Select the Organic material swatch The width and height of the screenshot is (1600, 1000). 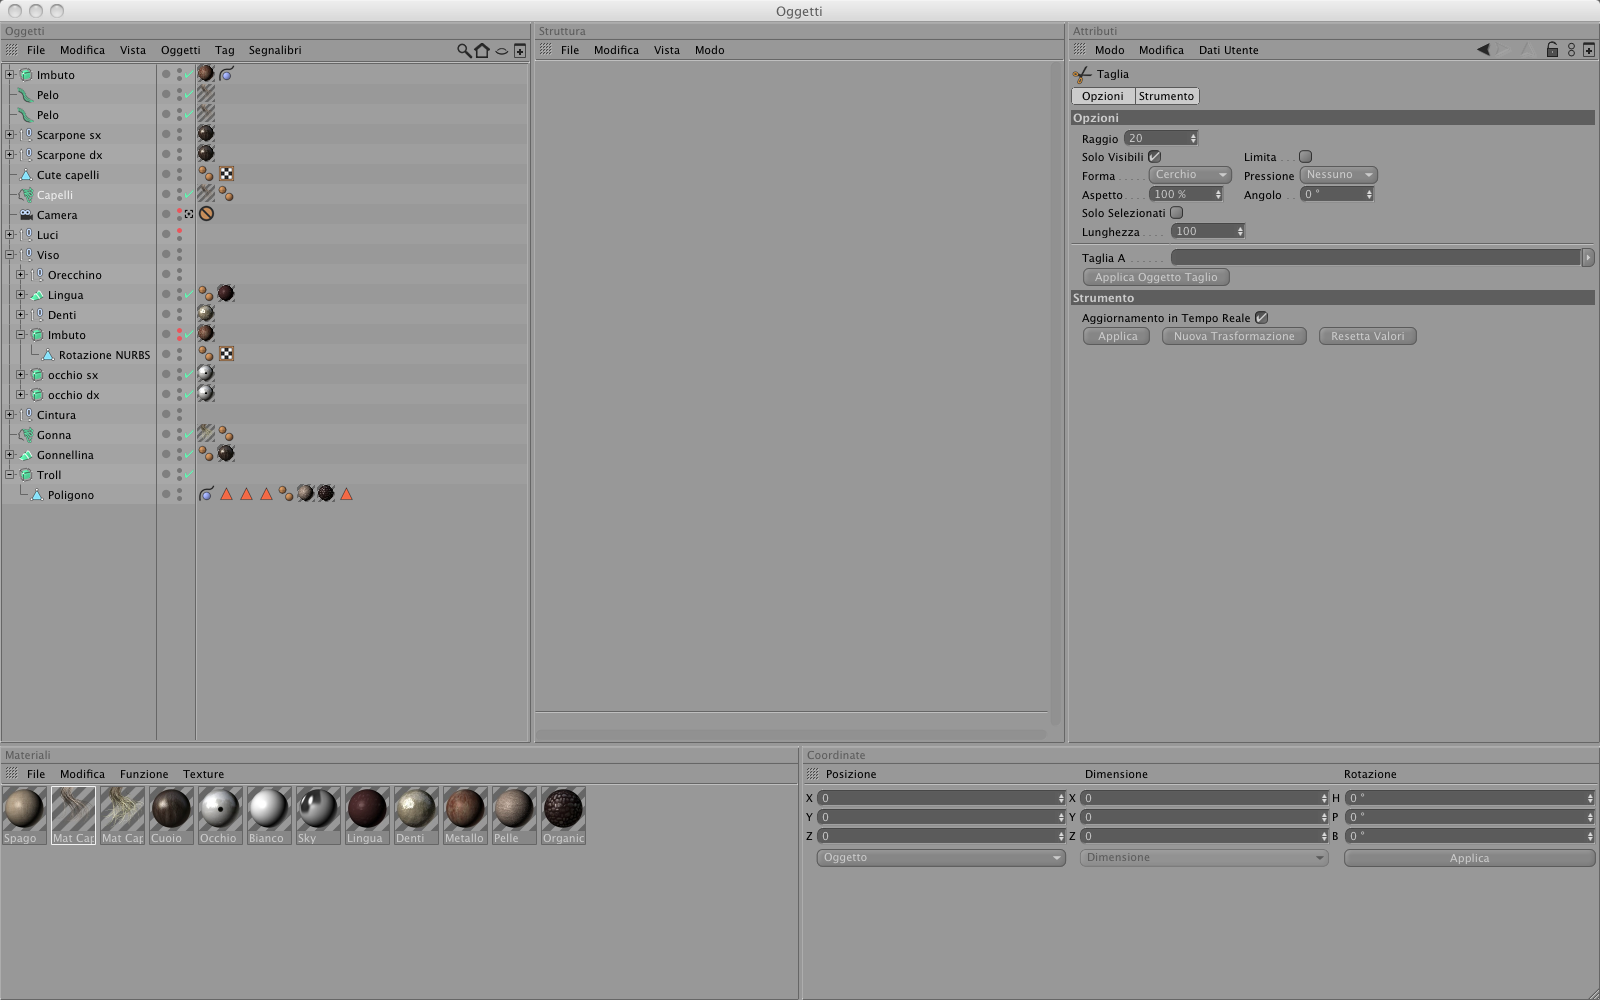[x=563, y=815]
